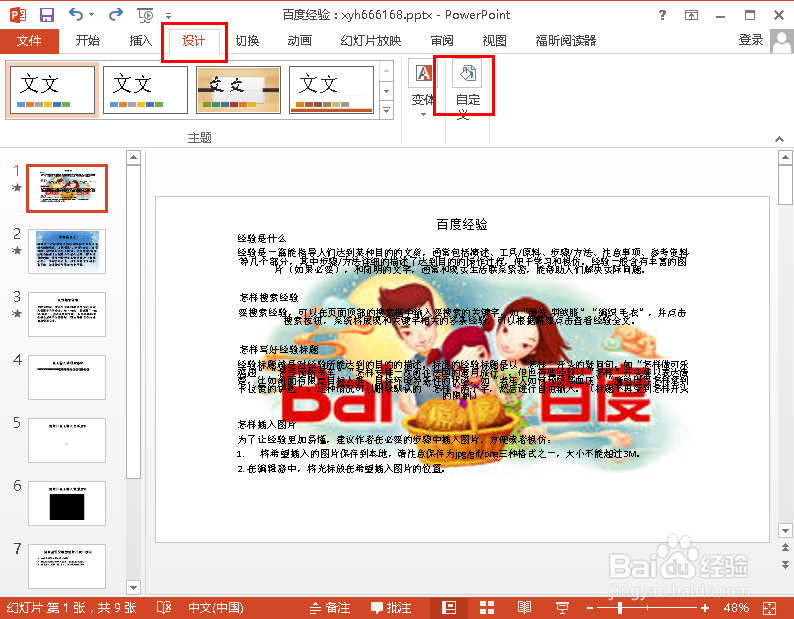Viewport: 794px width, 619px height.
Task: Select slide 5 thumbnail
Action: click(67, 440)
